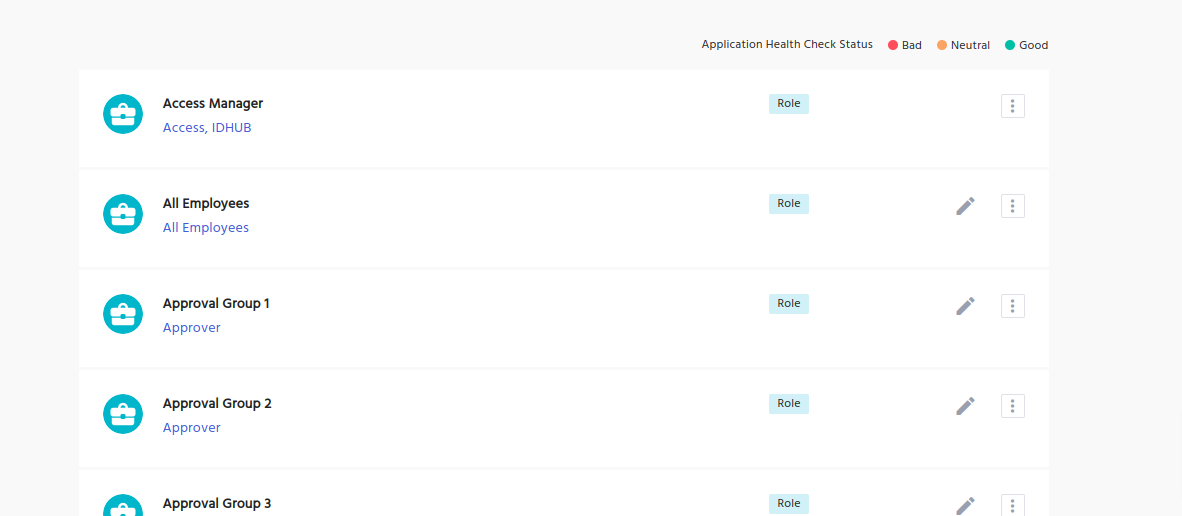Viewport: 1182px width, 516px height.
Task: Click the Access Manager briefcase icon
Action: [x=123, y=113]
